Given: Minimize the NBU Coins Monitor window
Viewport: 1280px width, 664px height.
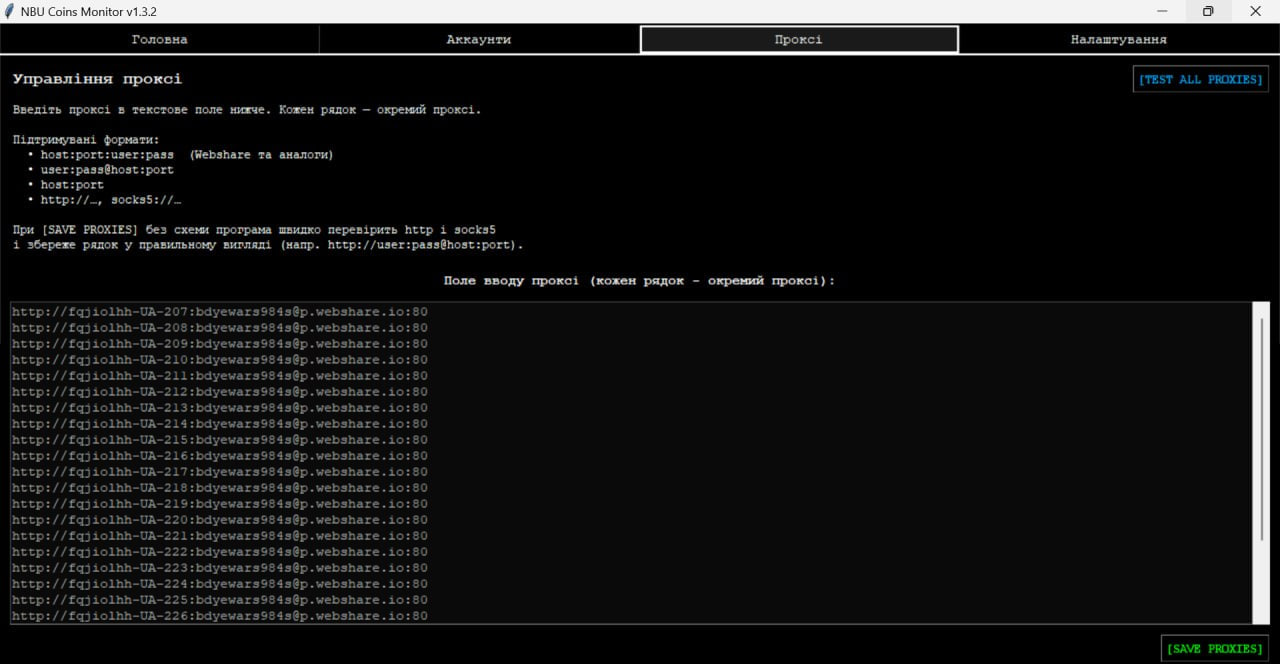Looking at the screenshot, I should [x=1163, y=11].
